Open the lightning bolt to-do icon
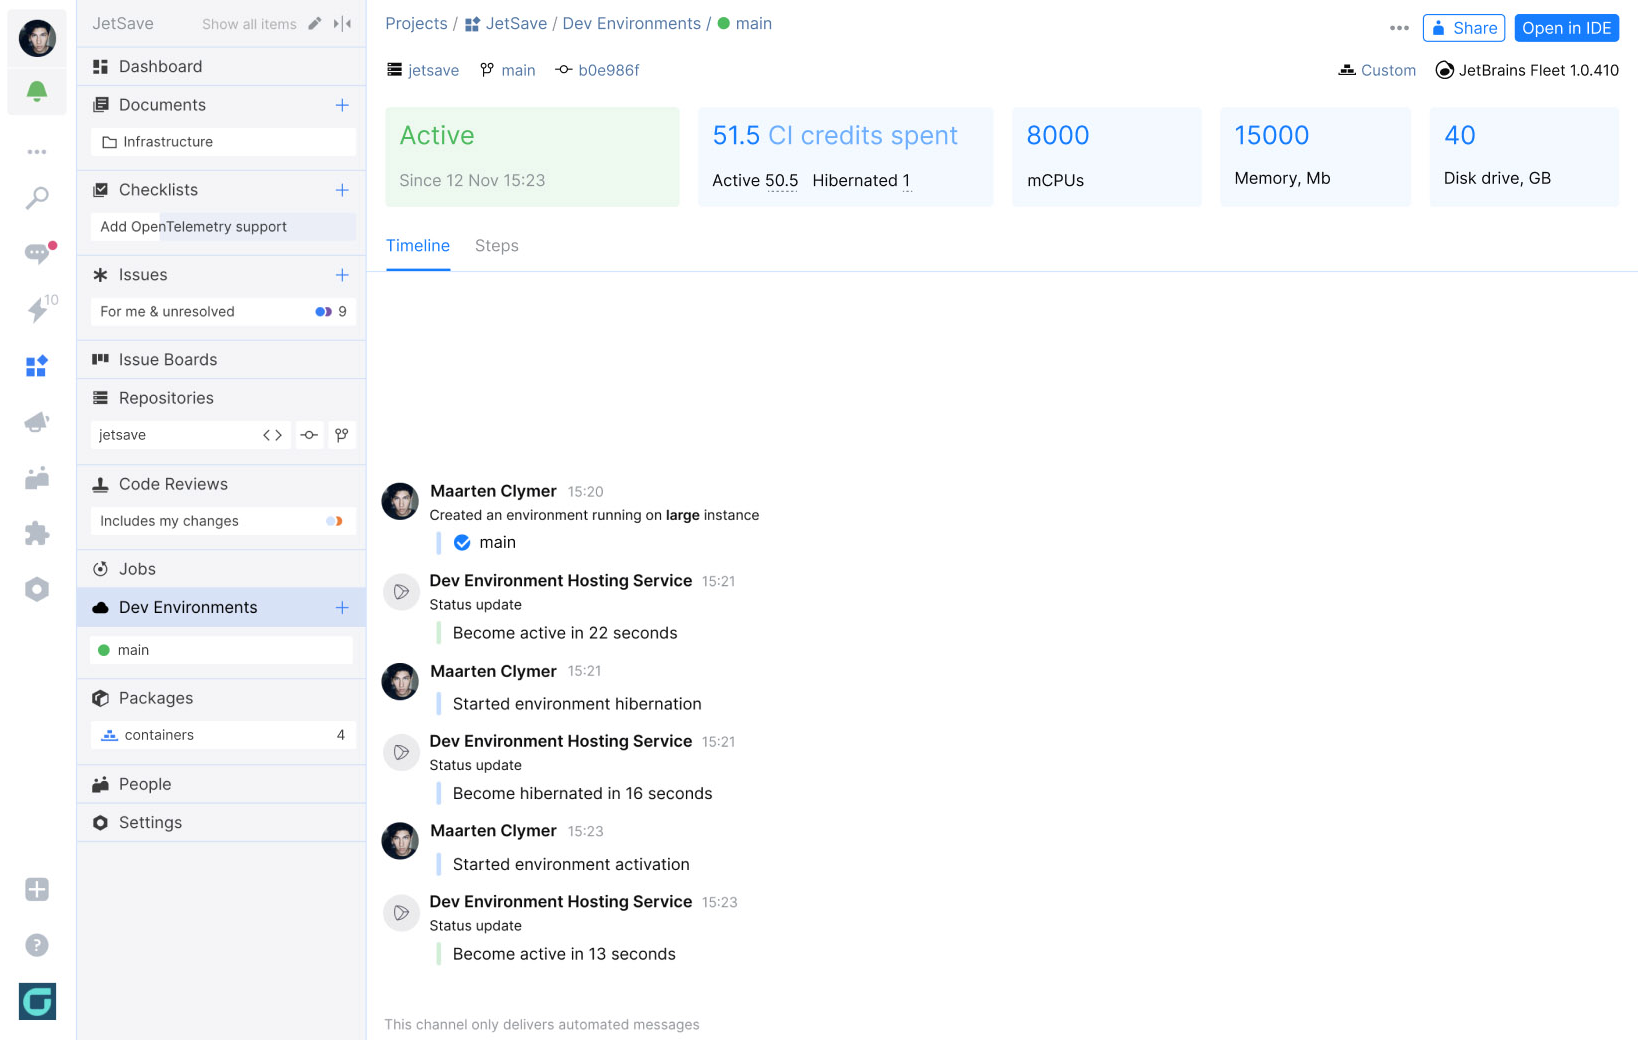1638x1040 pixels. [37, 309]
